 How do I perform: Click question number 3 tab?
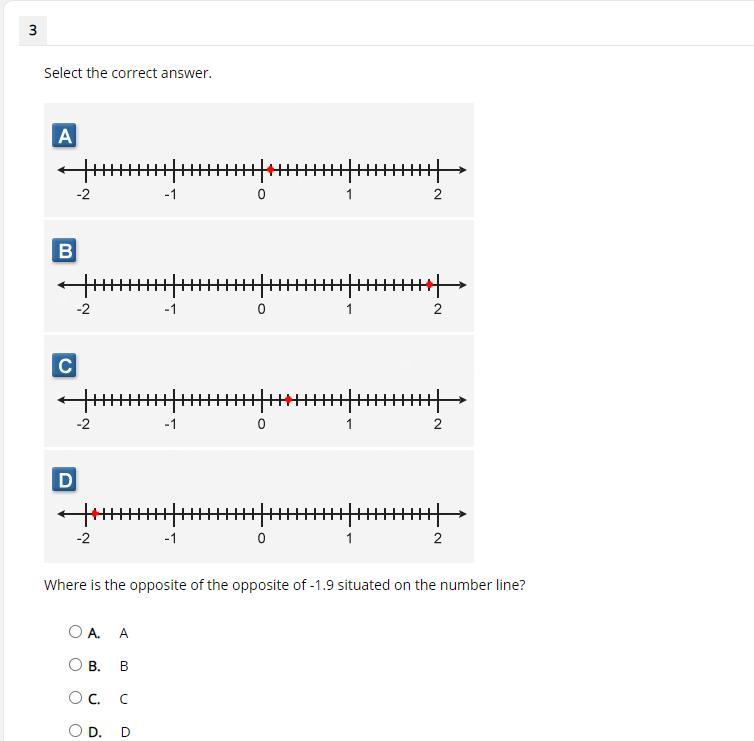click(33, 30)
